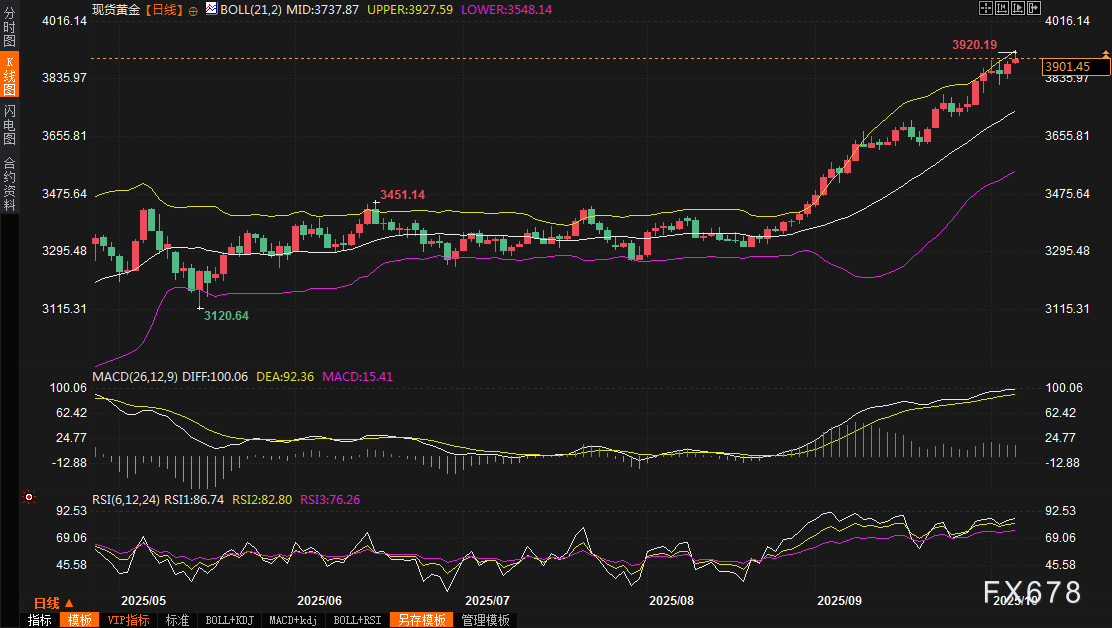The height and width of the screenshot is (628, 1112).
Task: Click the 3901.45 current price label
Action: click(x=1074, y=67)
